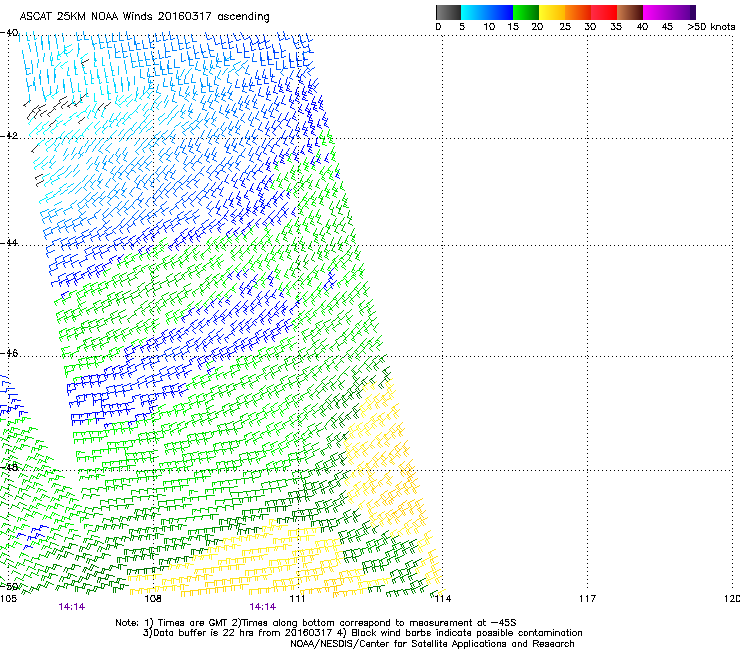Click the -44 latitude axis label
Viewport: 740px width, 650px height.
(9, 243)
